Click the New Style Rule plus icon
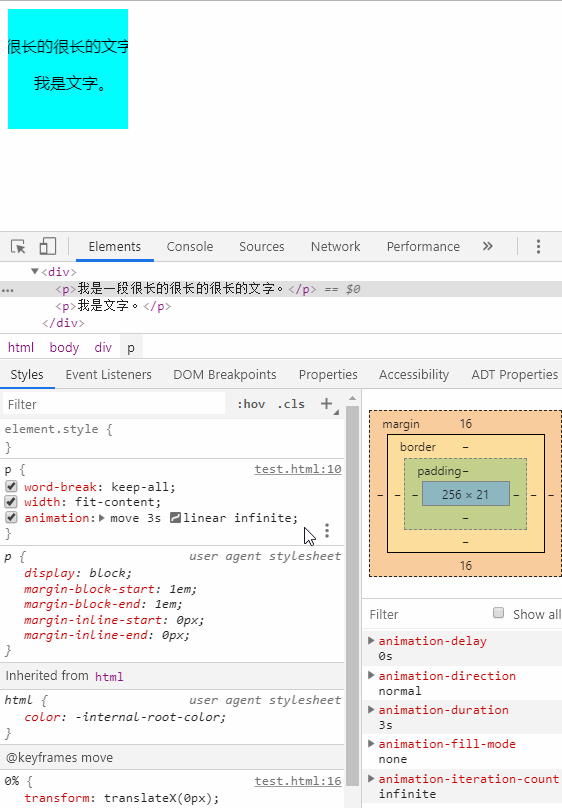562x808 pixels. tap(327, 403)
